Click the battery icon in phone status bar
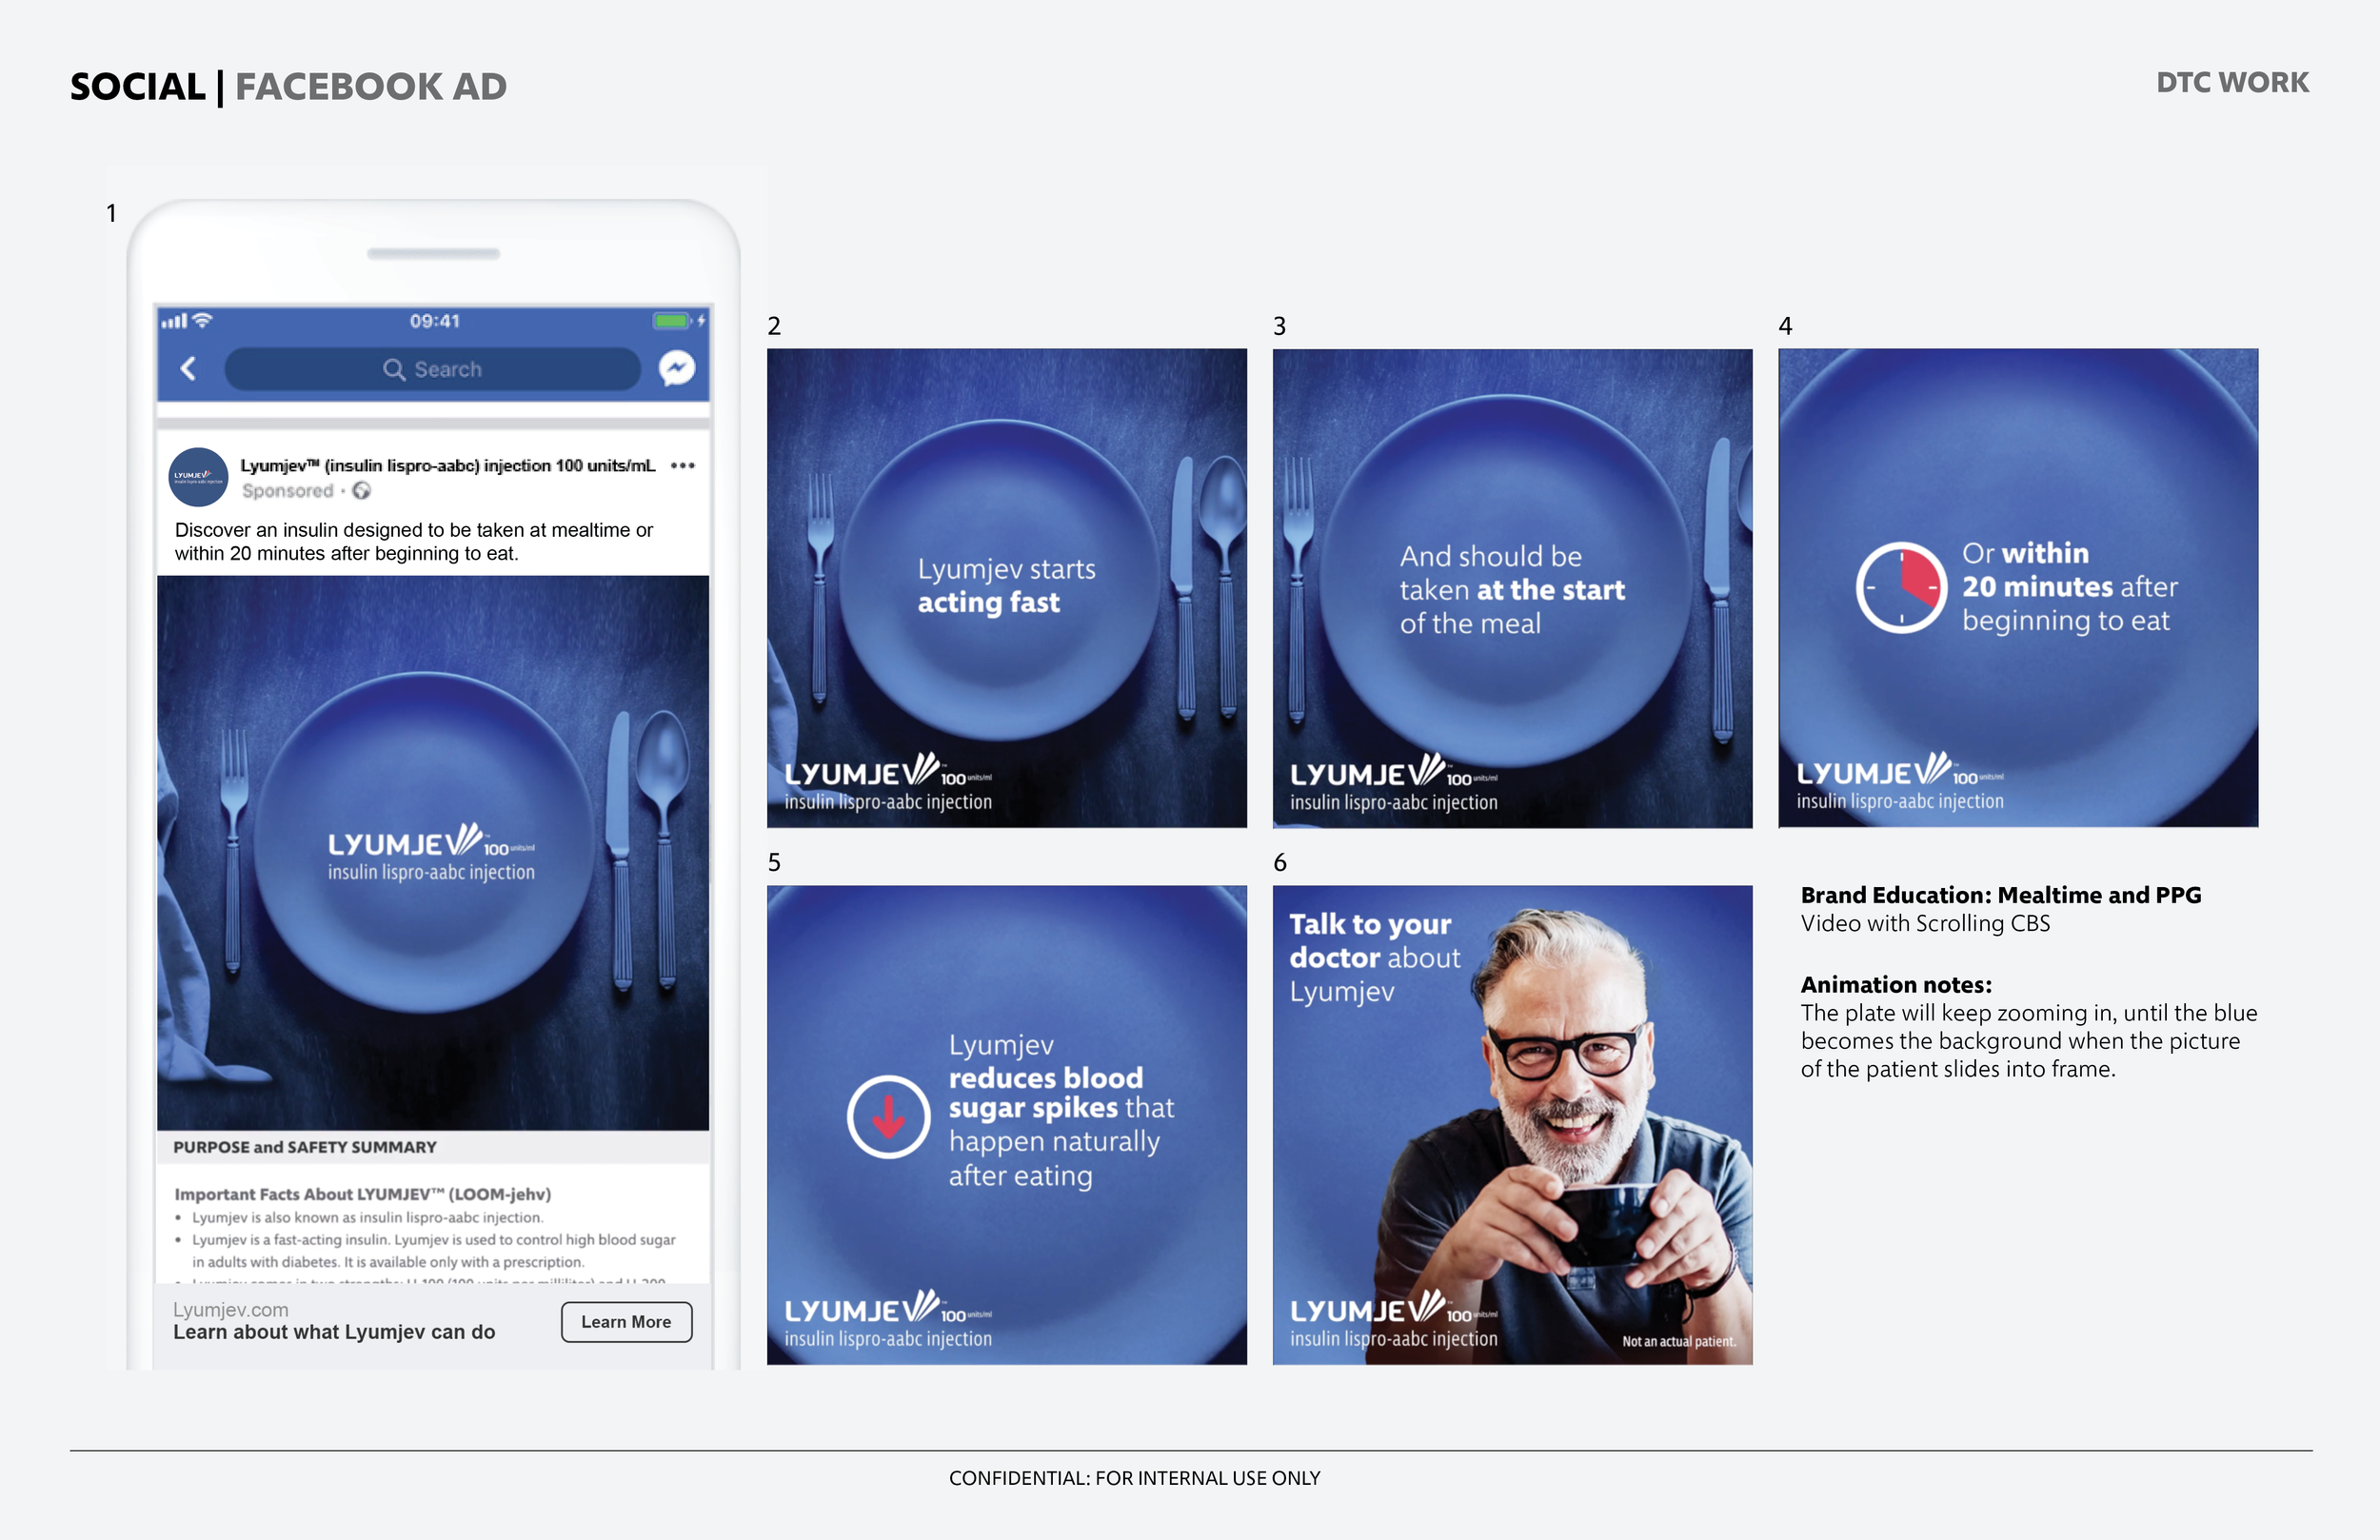Viewport: 2380px width, 1540px height. pos(672,321)
